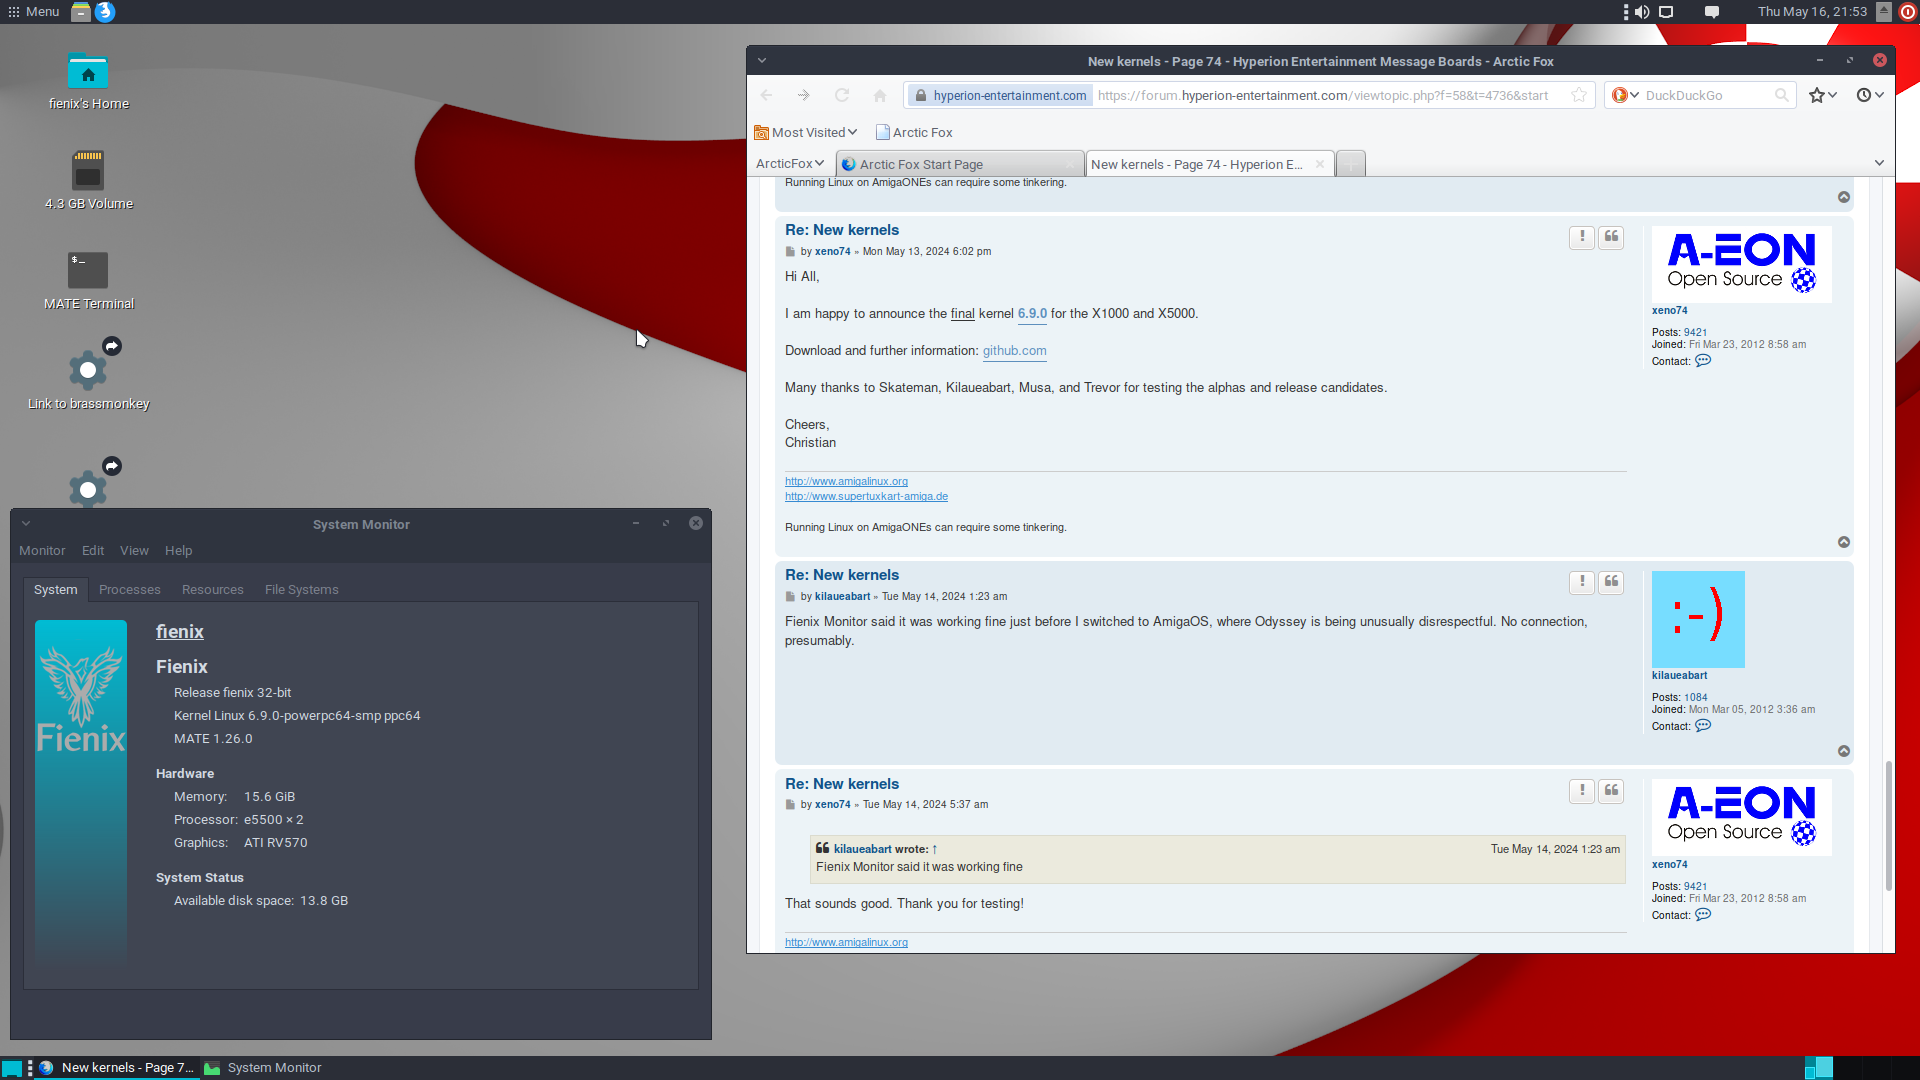Open a new browser tab
This screenshot has height=1080, width=1920.
1351,164
